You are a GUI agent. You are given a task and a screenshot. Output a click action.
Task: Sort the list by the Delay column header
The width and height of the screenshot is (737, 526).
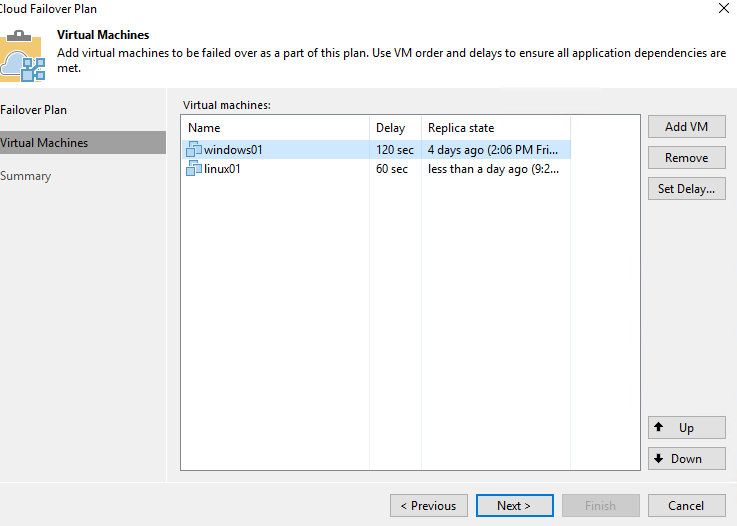coord(395,128)
